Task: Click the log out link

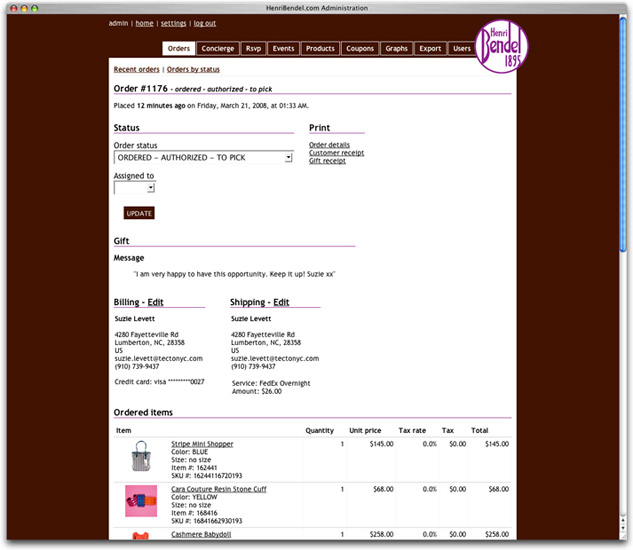Action: 204,23
